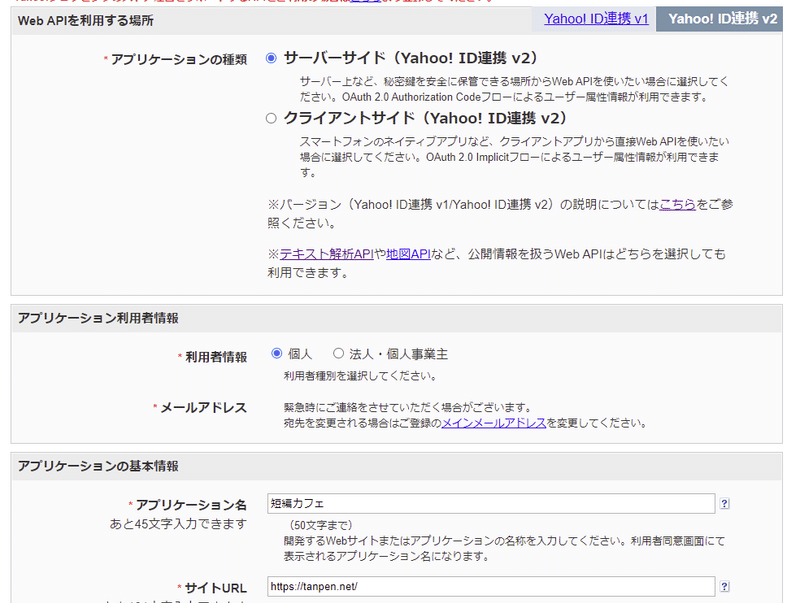The image size is (800, 603).
Task: Click 利用者種別を選択してください hint text
Action: pos(360,376)
